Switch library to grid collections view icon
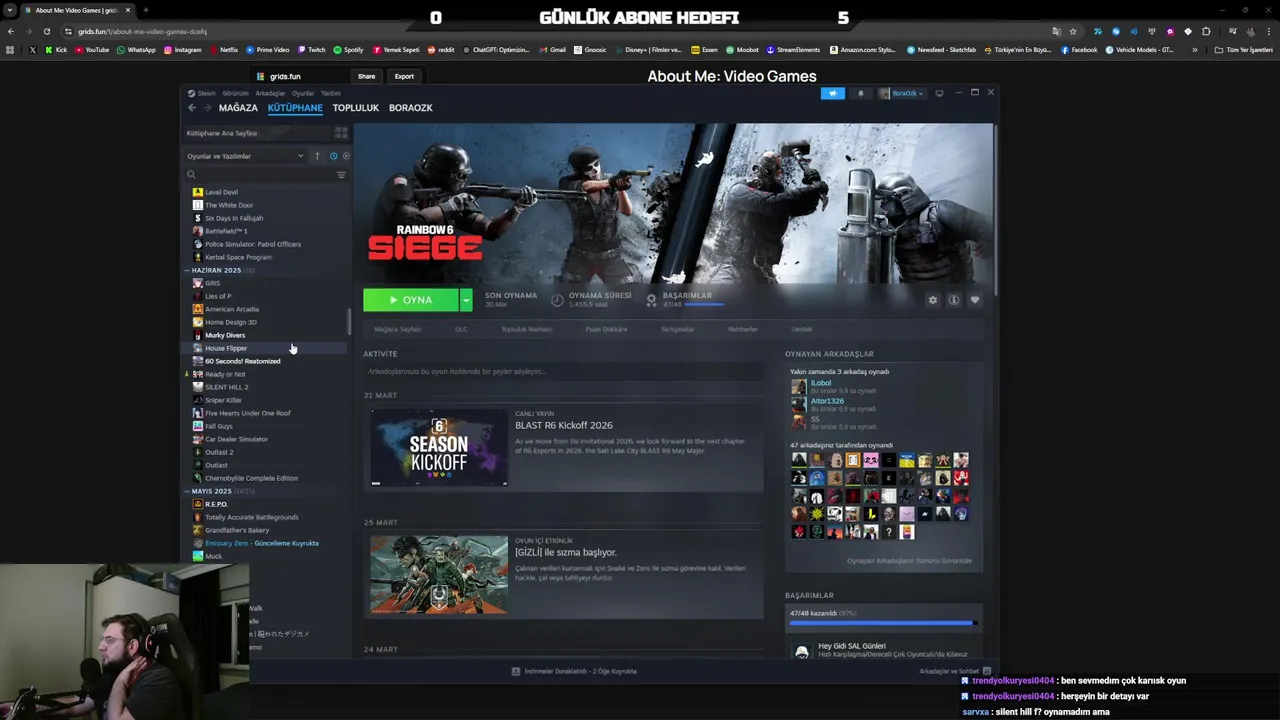 click(x=341, y=133)
